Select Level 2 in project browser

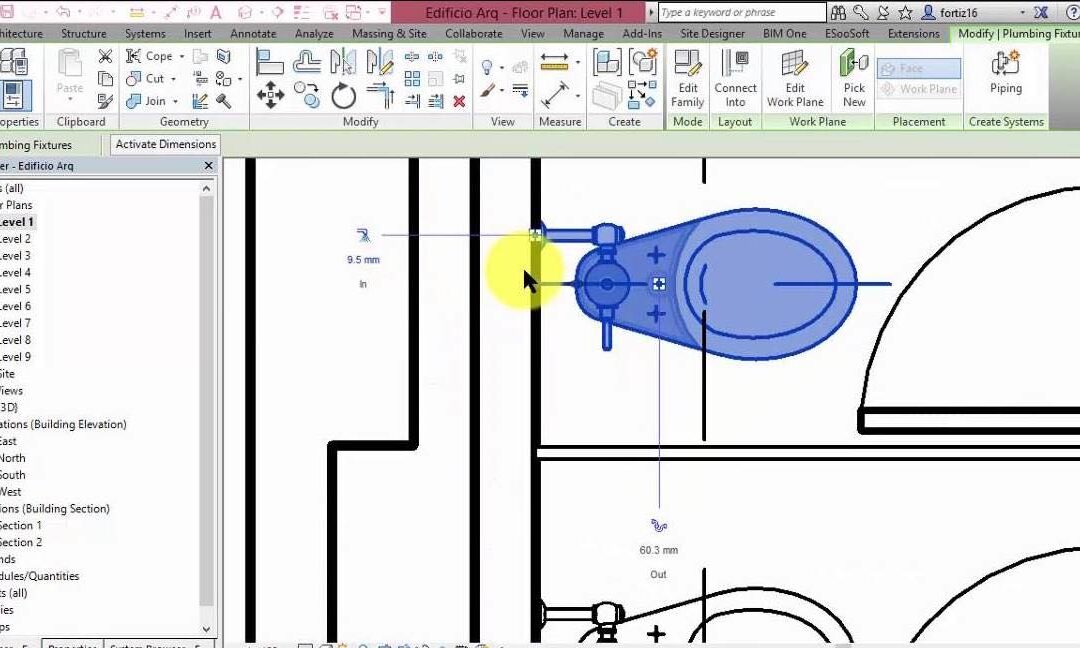tap(15, 239)
